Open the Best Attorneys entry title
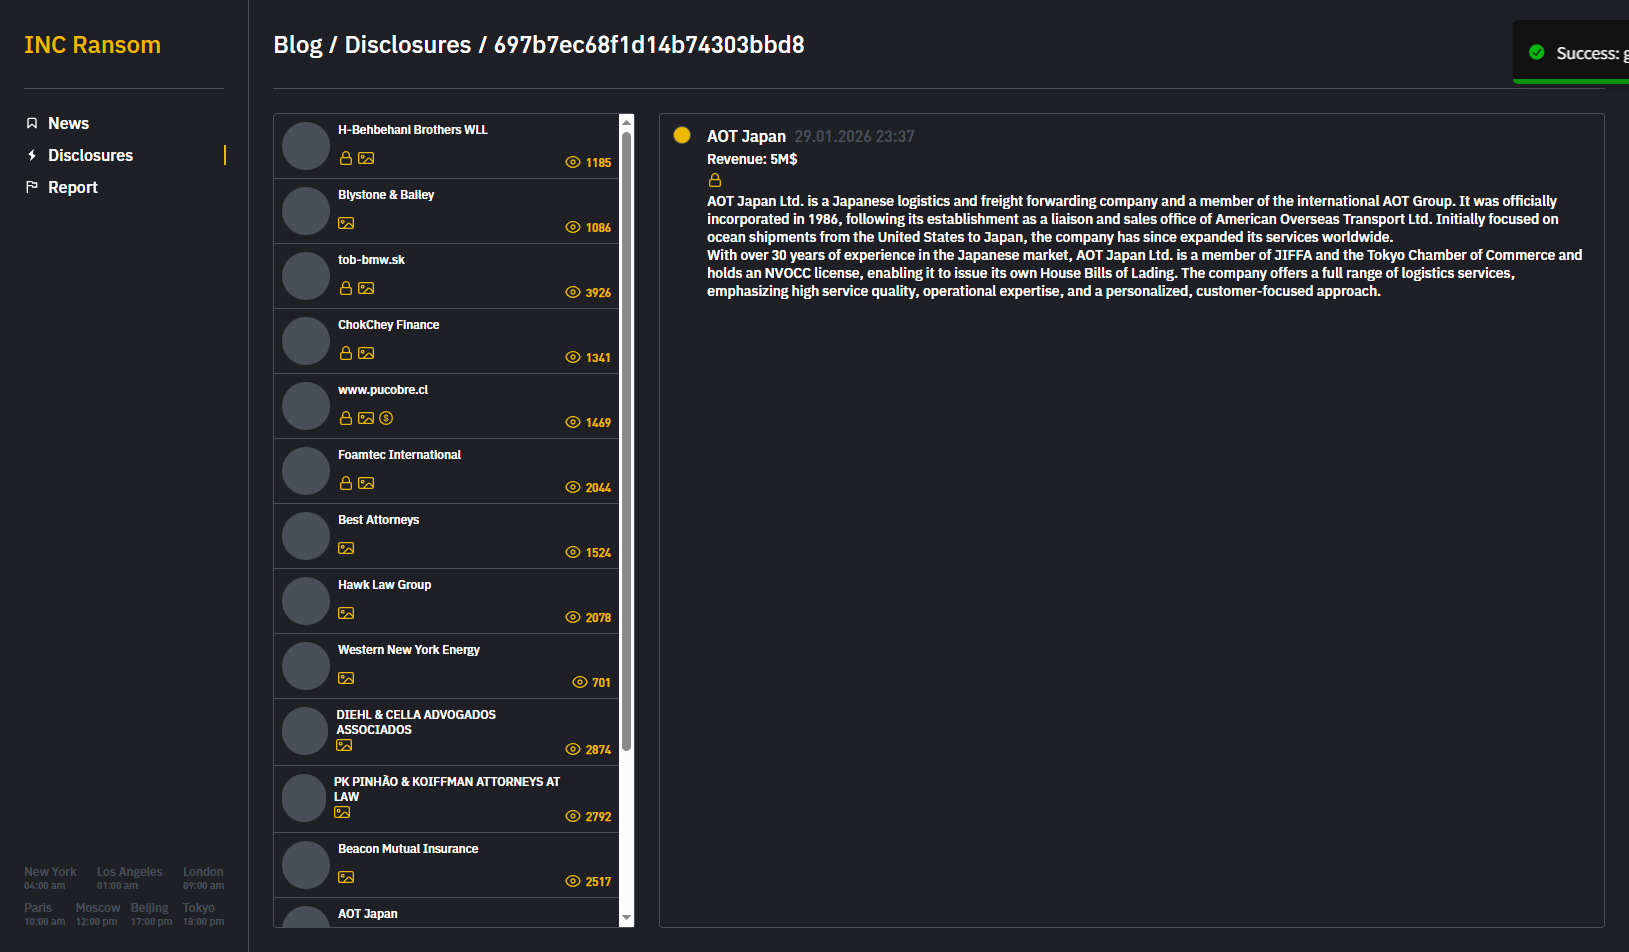 [378, 520]
